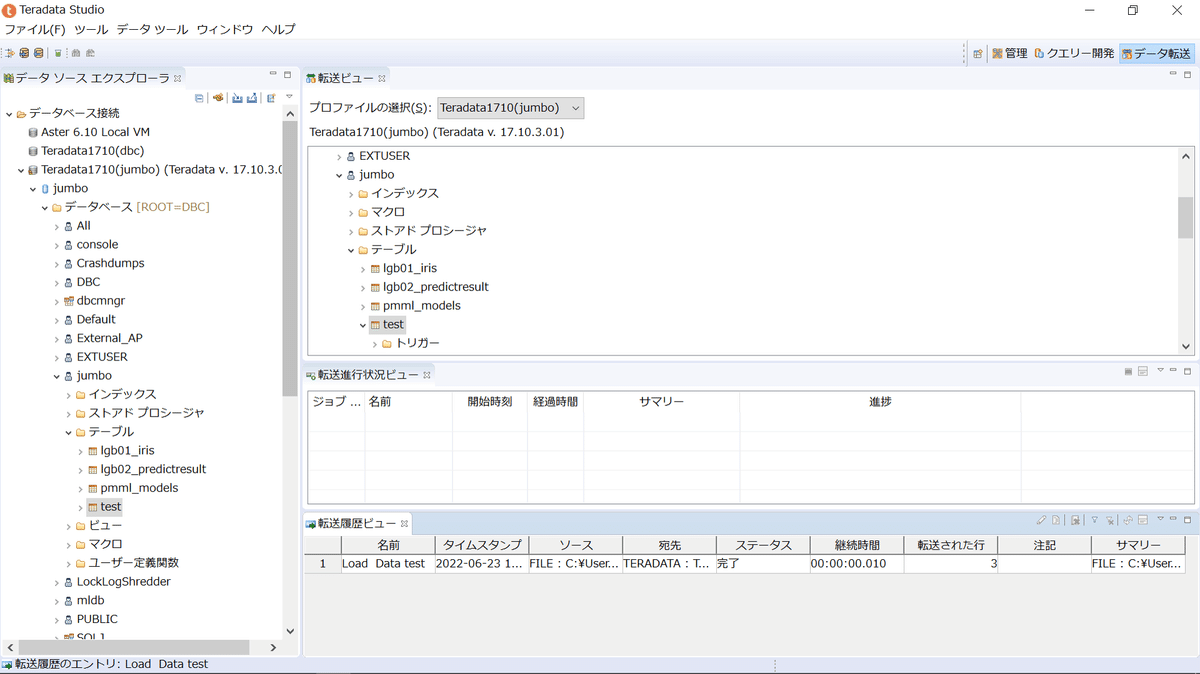The image size is (1200, 674).
Task: Click the new connection profile icon
Action: pyautogui.click(x=217, y=97)
